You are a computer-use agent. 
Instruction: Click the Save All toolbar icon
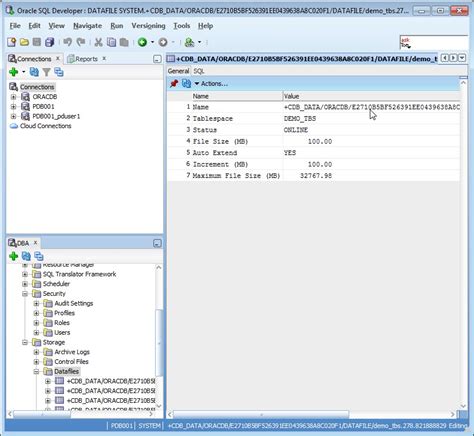(x=49, y=42)
